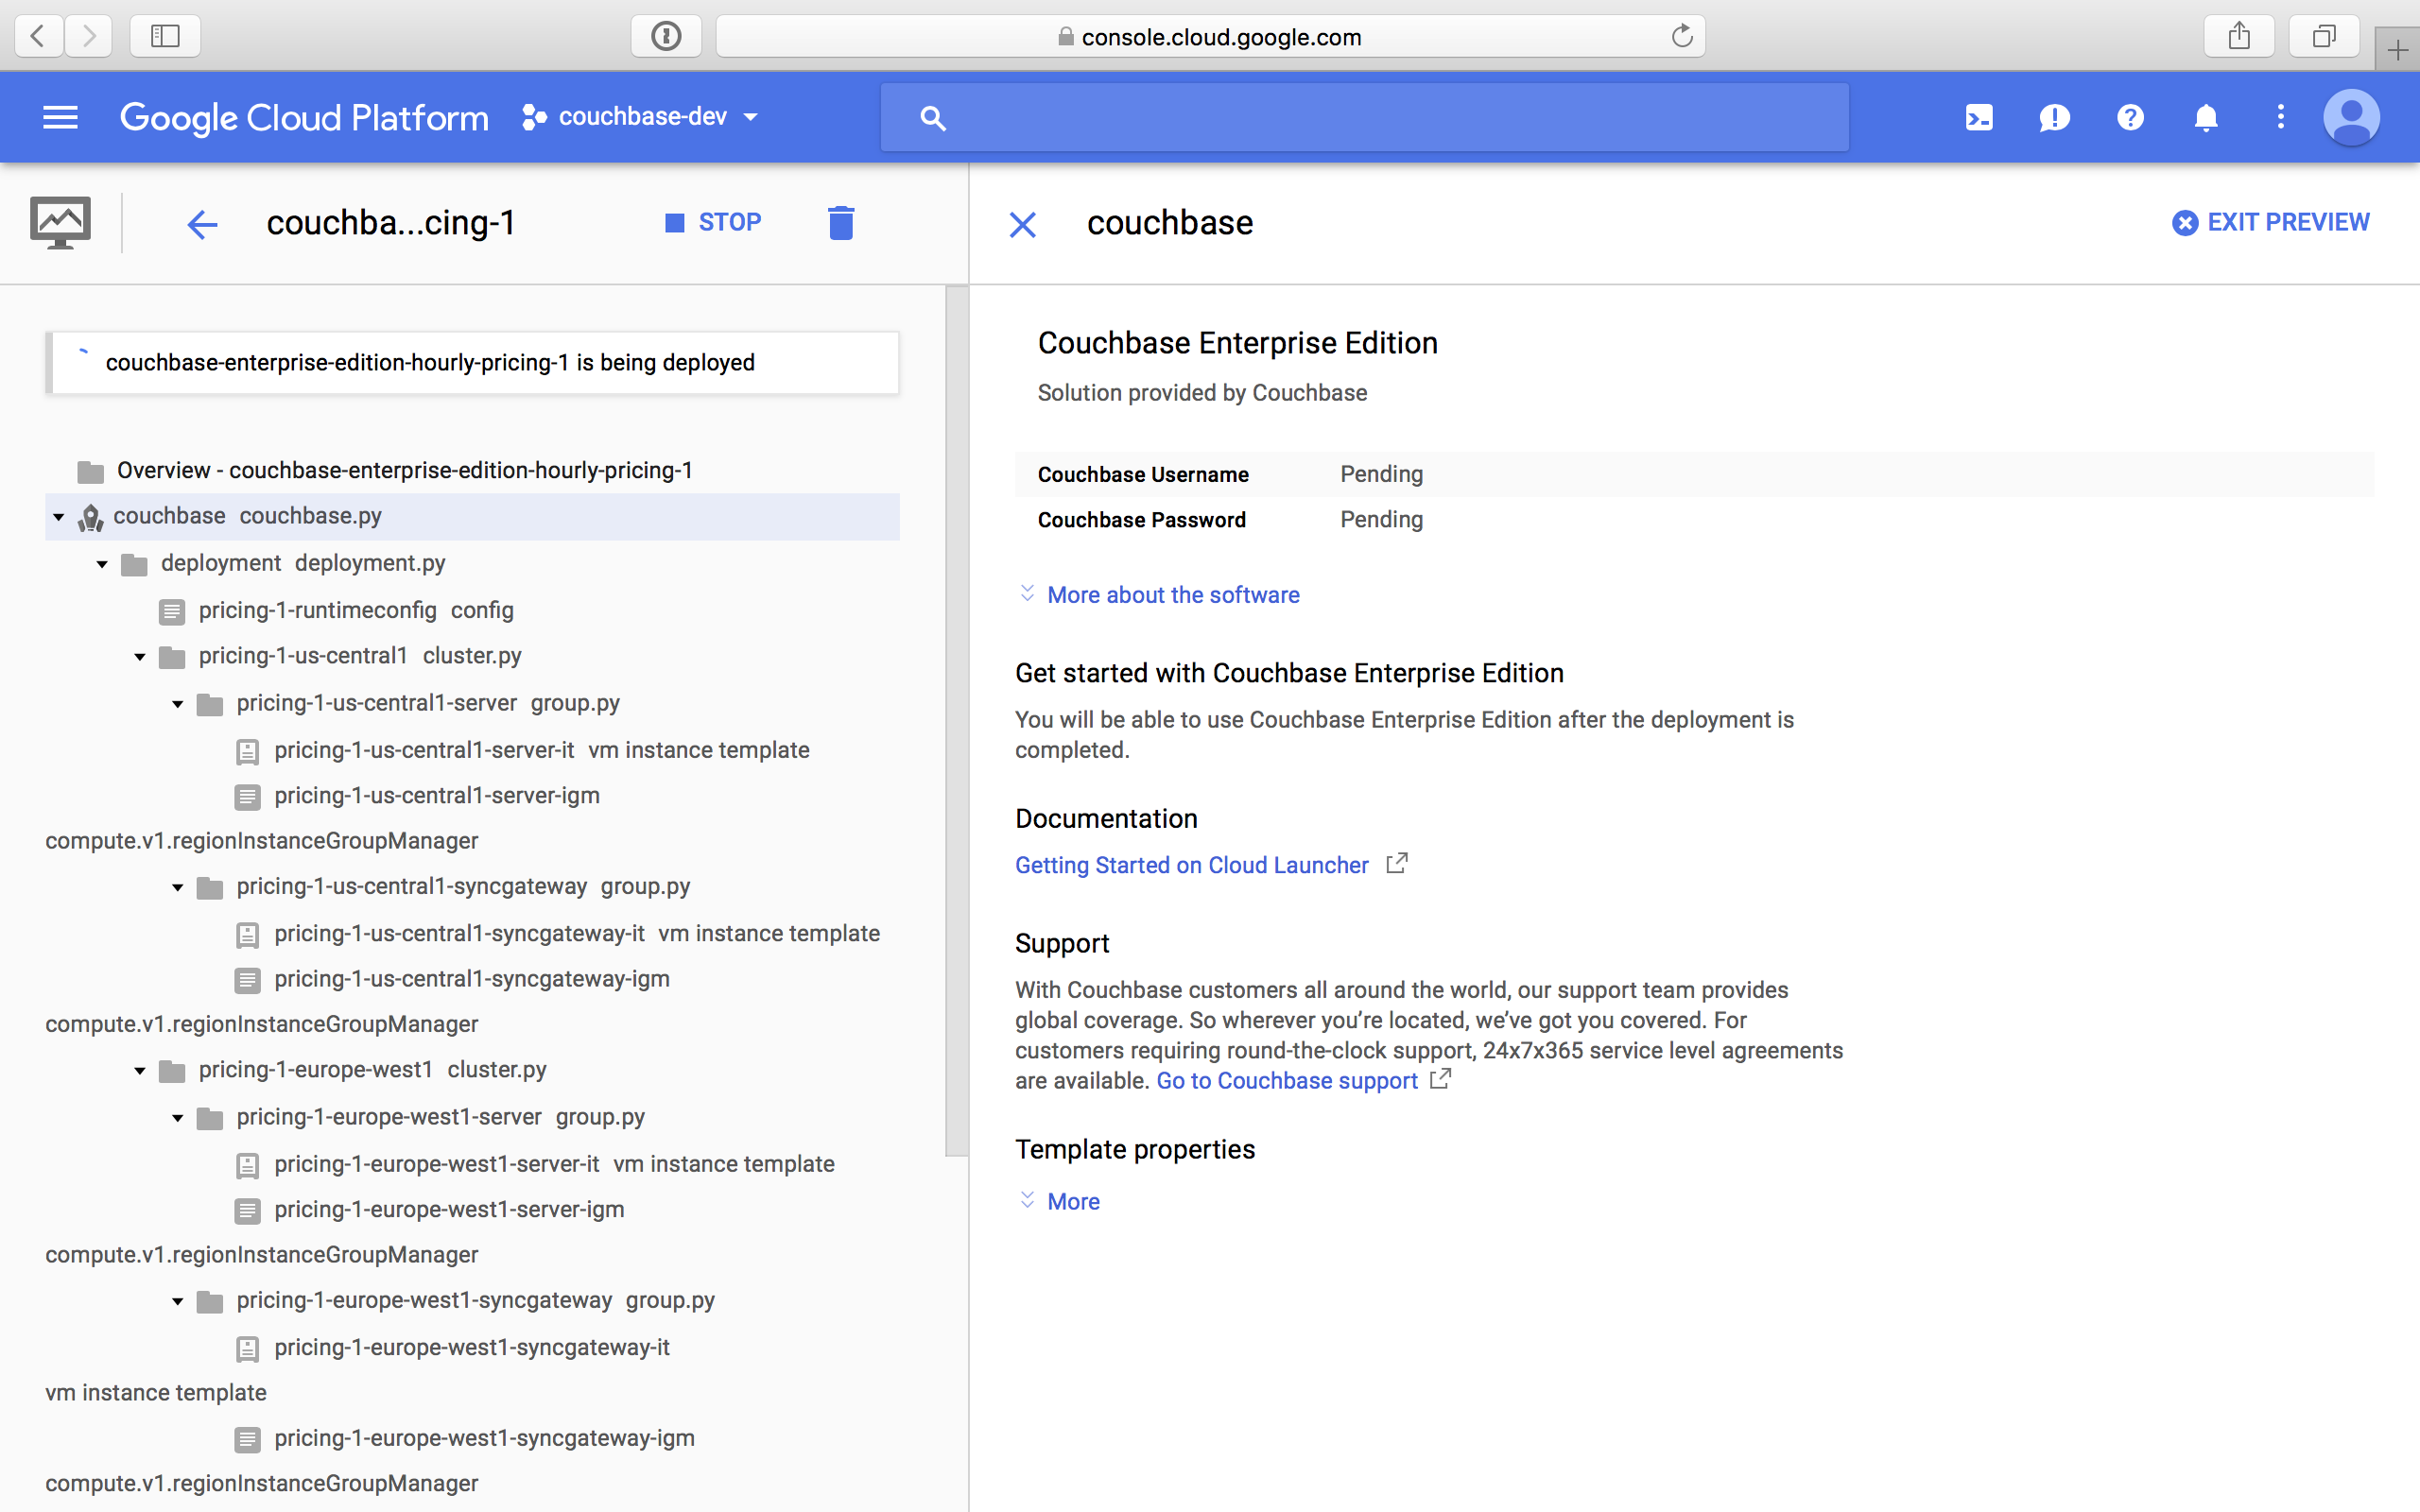Click Getting Started on Cloud Launcher link

[x=1192, y=862]
